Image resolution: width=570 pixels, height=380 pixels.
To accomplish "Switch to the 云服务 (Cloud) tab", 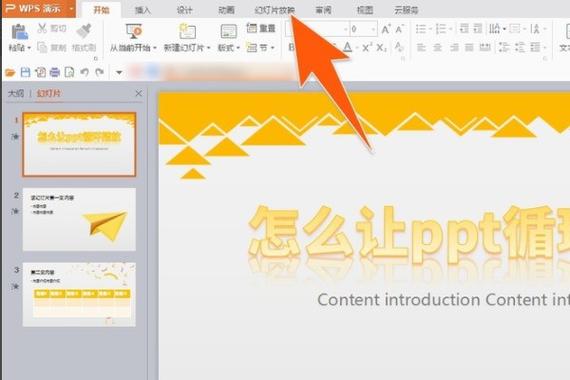I will [x=406, y=10].
